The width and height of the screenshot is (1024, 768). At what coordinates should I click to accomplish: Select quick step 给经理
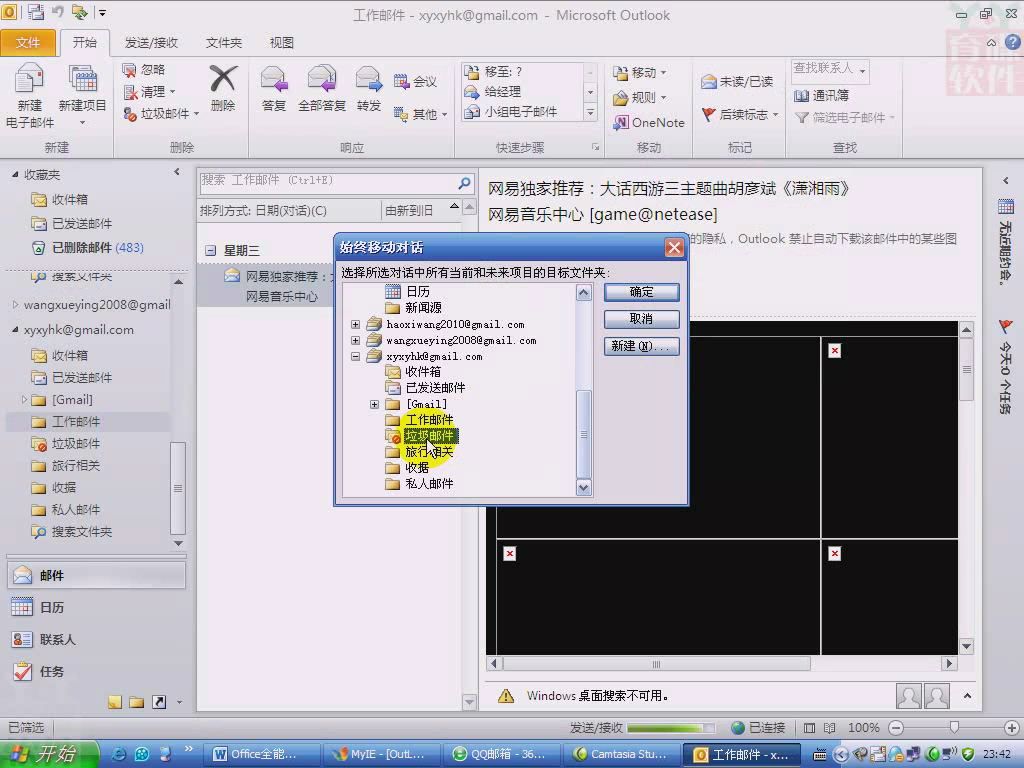[492, 91]
